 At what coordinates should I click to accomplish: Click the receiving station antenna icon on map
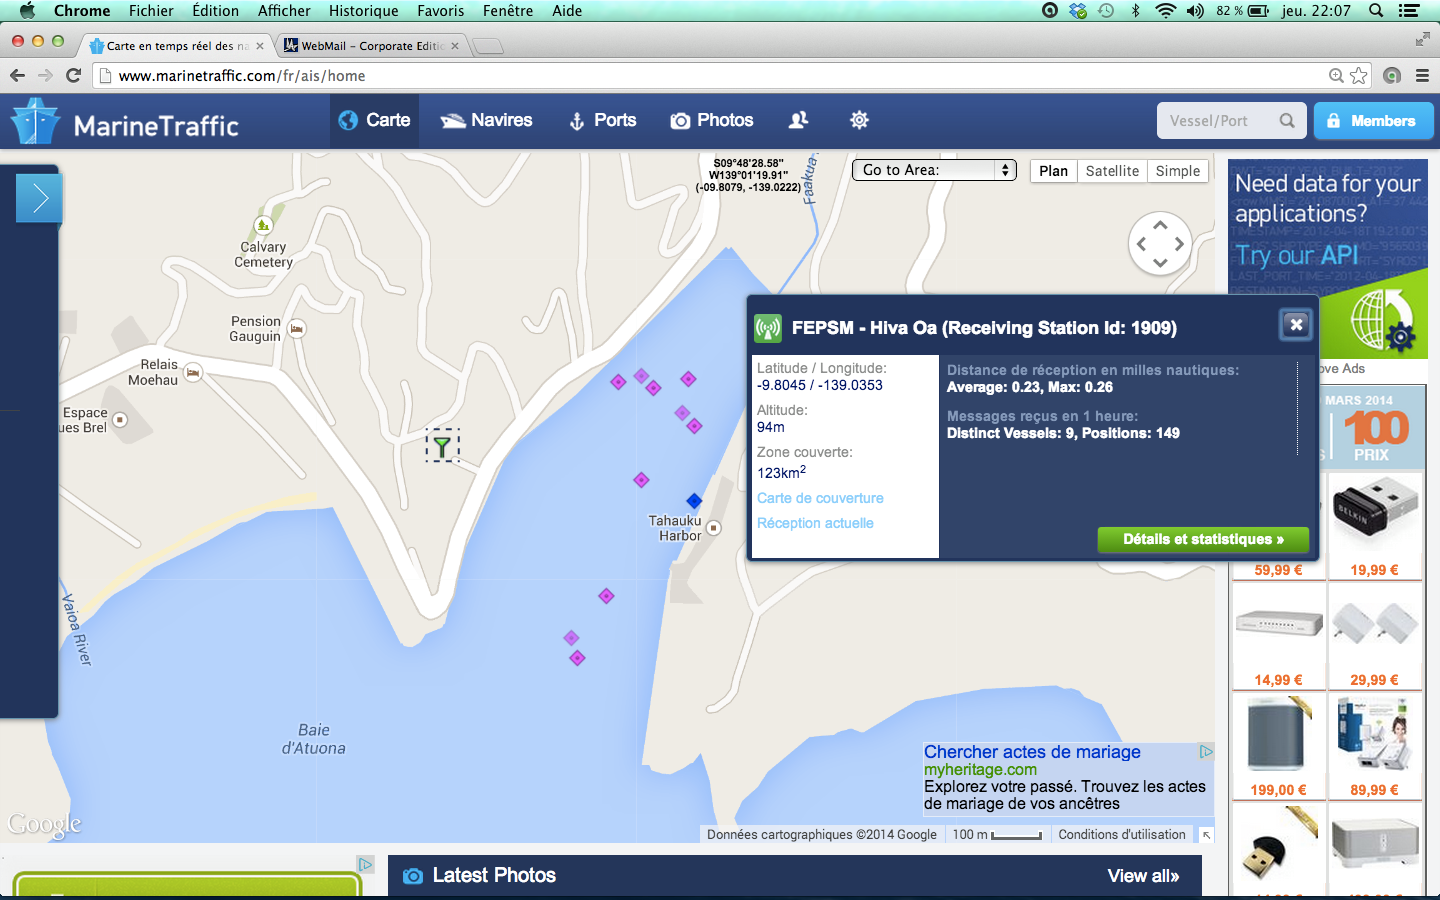tap(442, 446)
